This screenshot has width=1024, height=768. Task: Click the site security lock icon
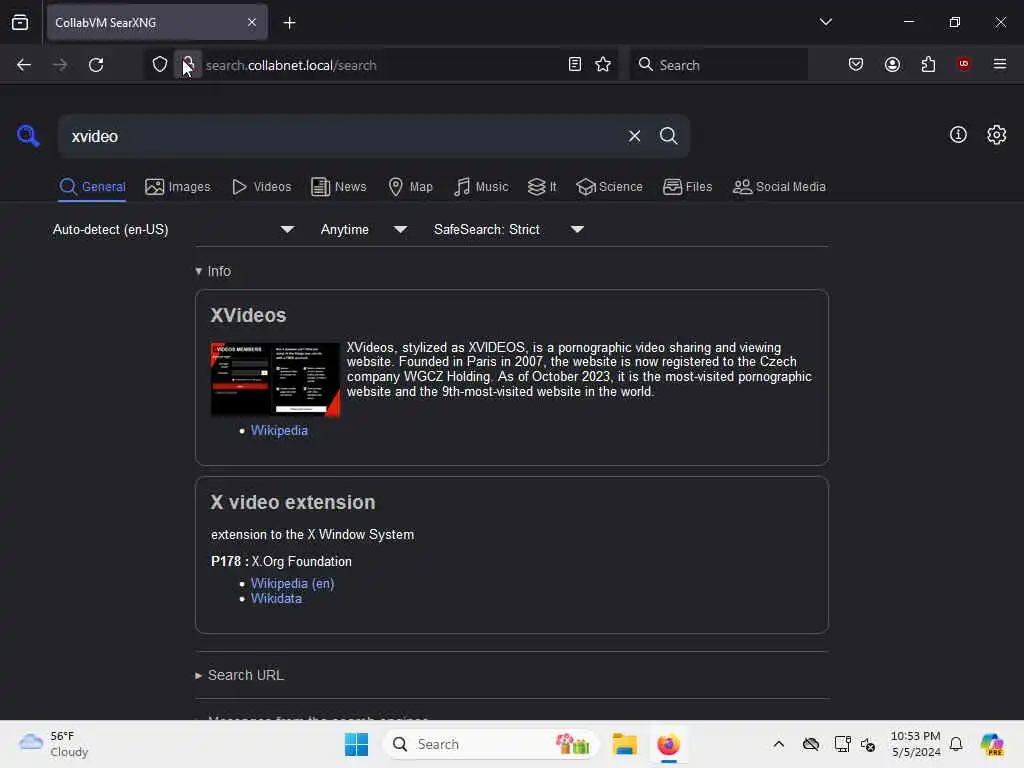tap(187, 65)
